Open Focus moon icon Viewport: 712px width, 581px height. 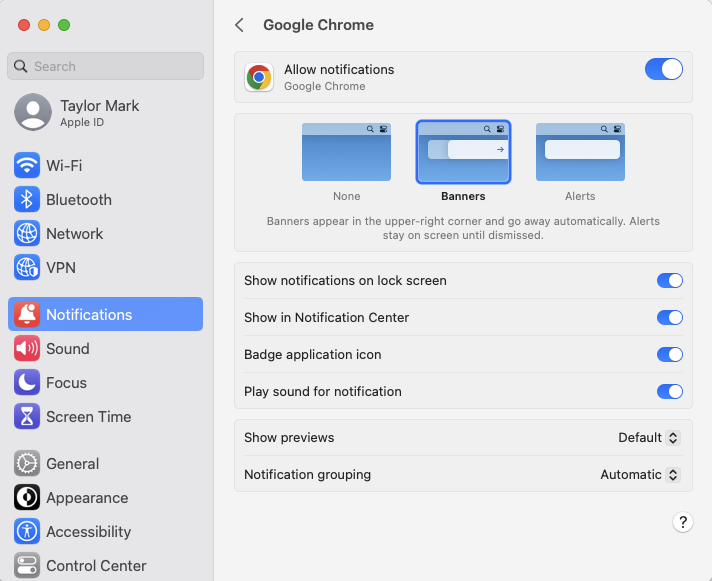point(27,382)
